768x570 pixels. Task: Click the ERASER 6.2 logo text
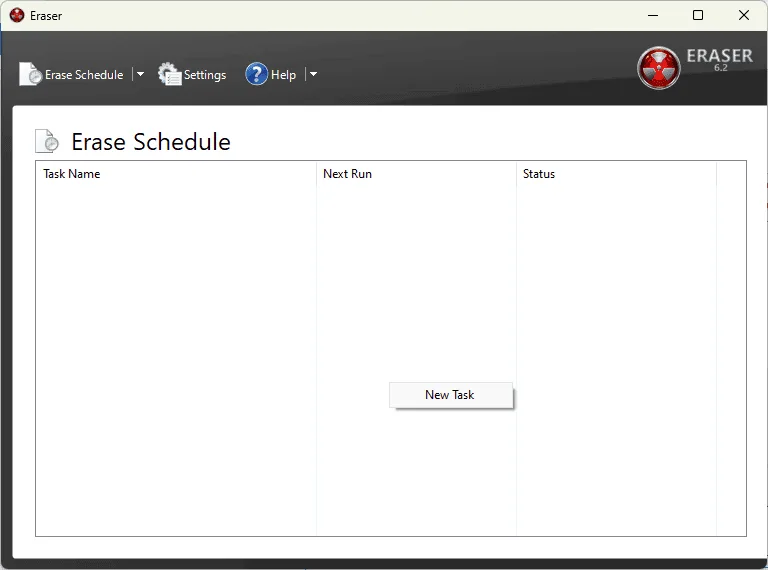(x=720, y=59)
